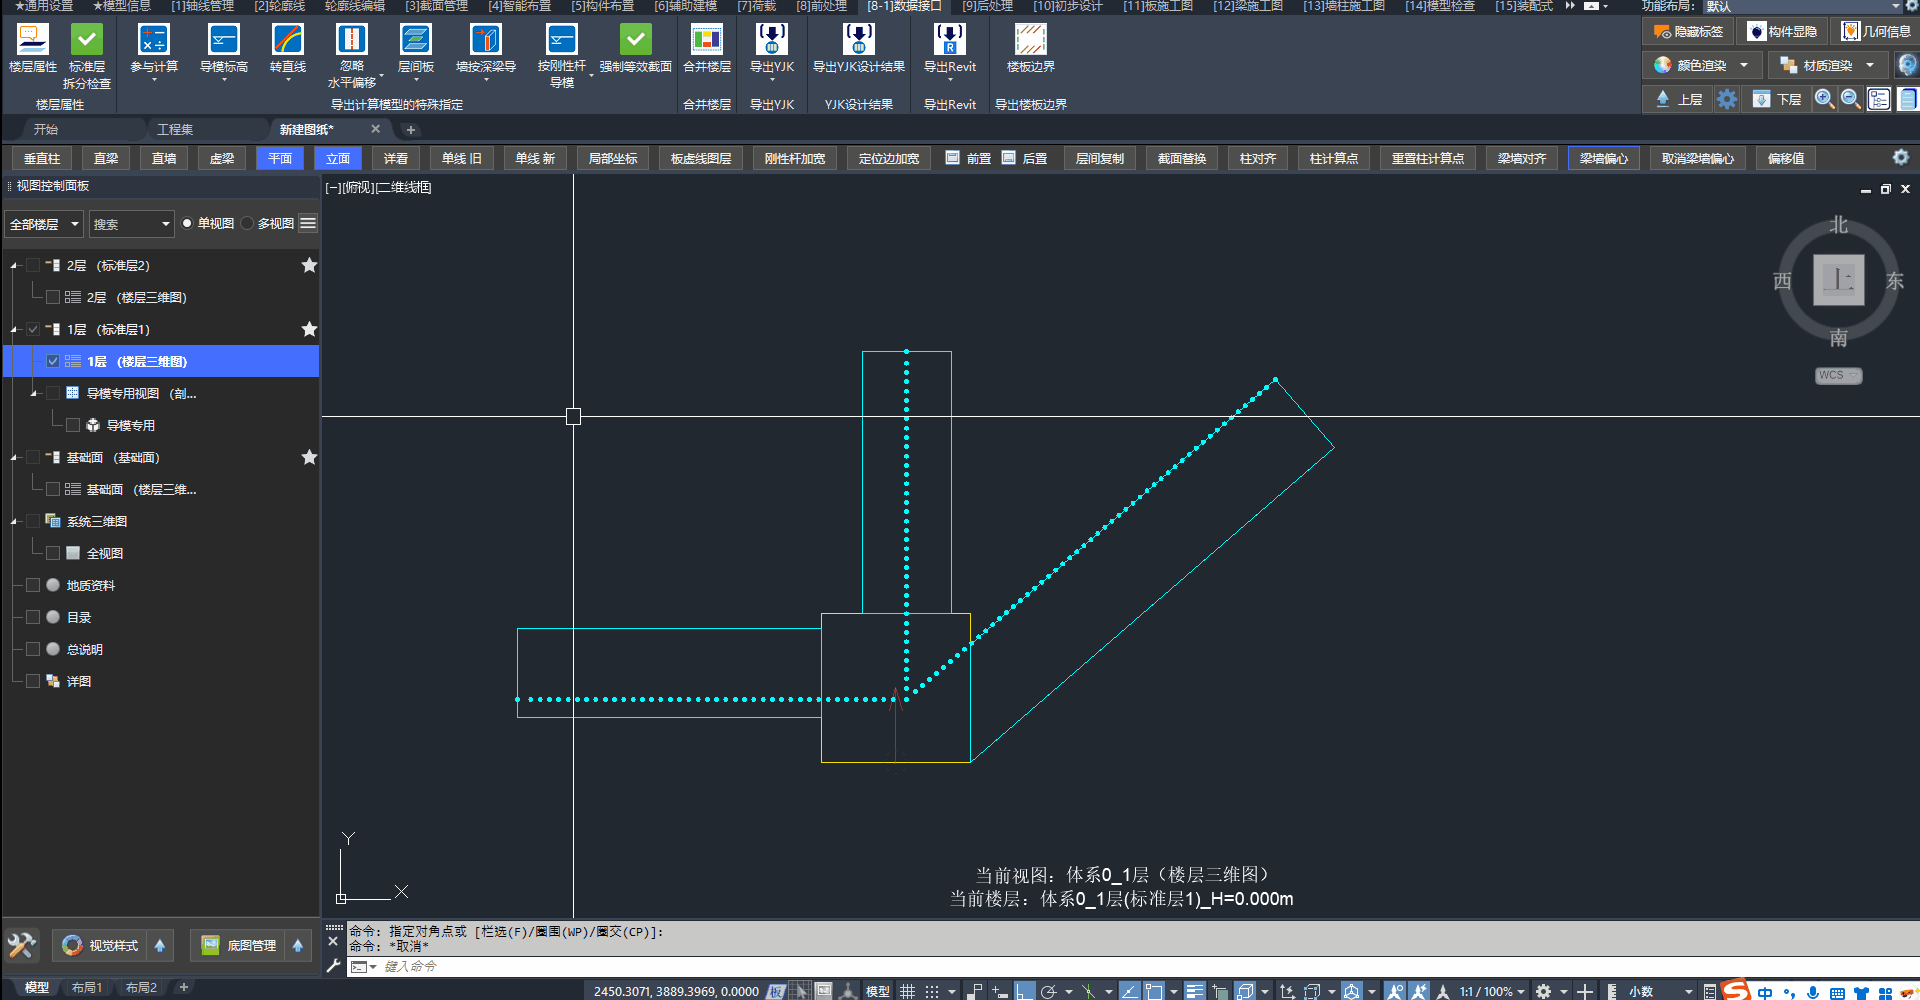Open the 楼板边界 slab boundary tool

click(1030, 40)
